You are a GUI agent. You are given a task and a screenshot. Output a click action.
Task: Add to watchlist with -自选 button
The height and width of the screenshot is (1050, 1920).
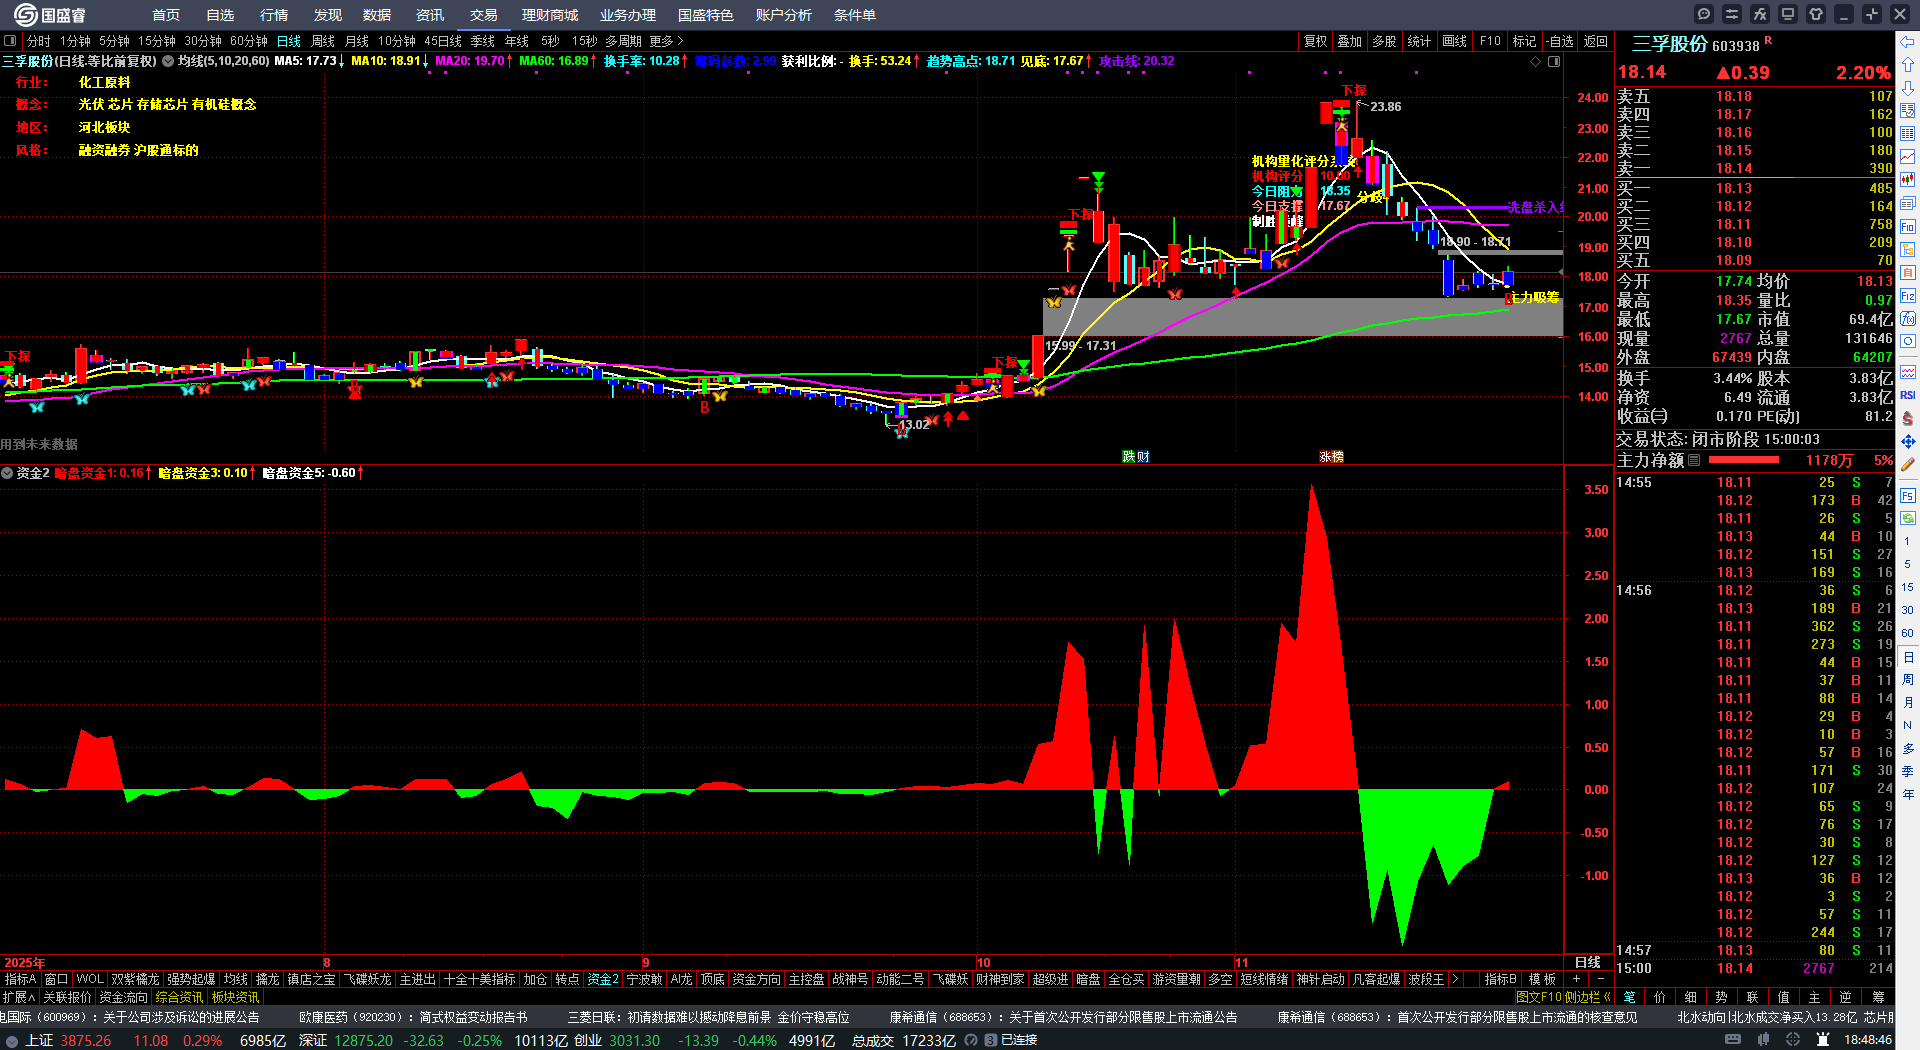pyautogui.click(x=1560, y=41)
